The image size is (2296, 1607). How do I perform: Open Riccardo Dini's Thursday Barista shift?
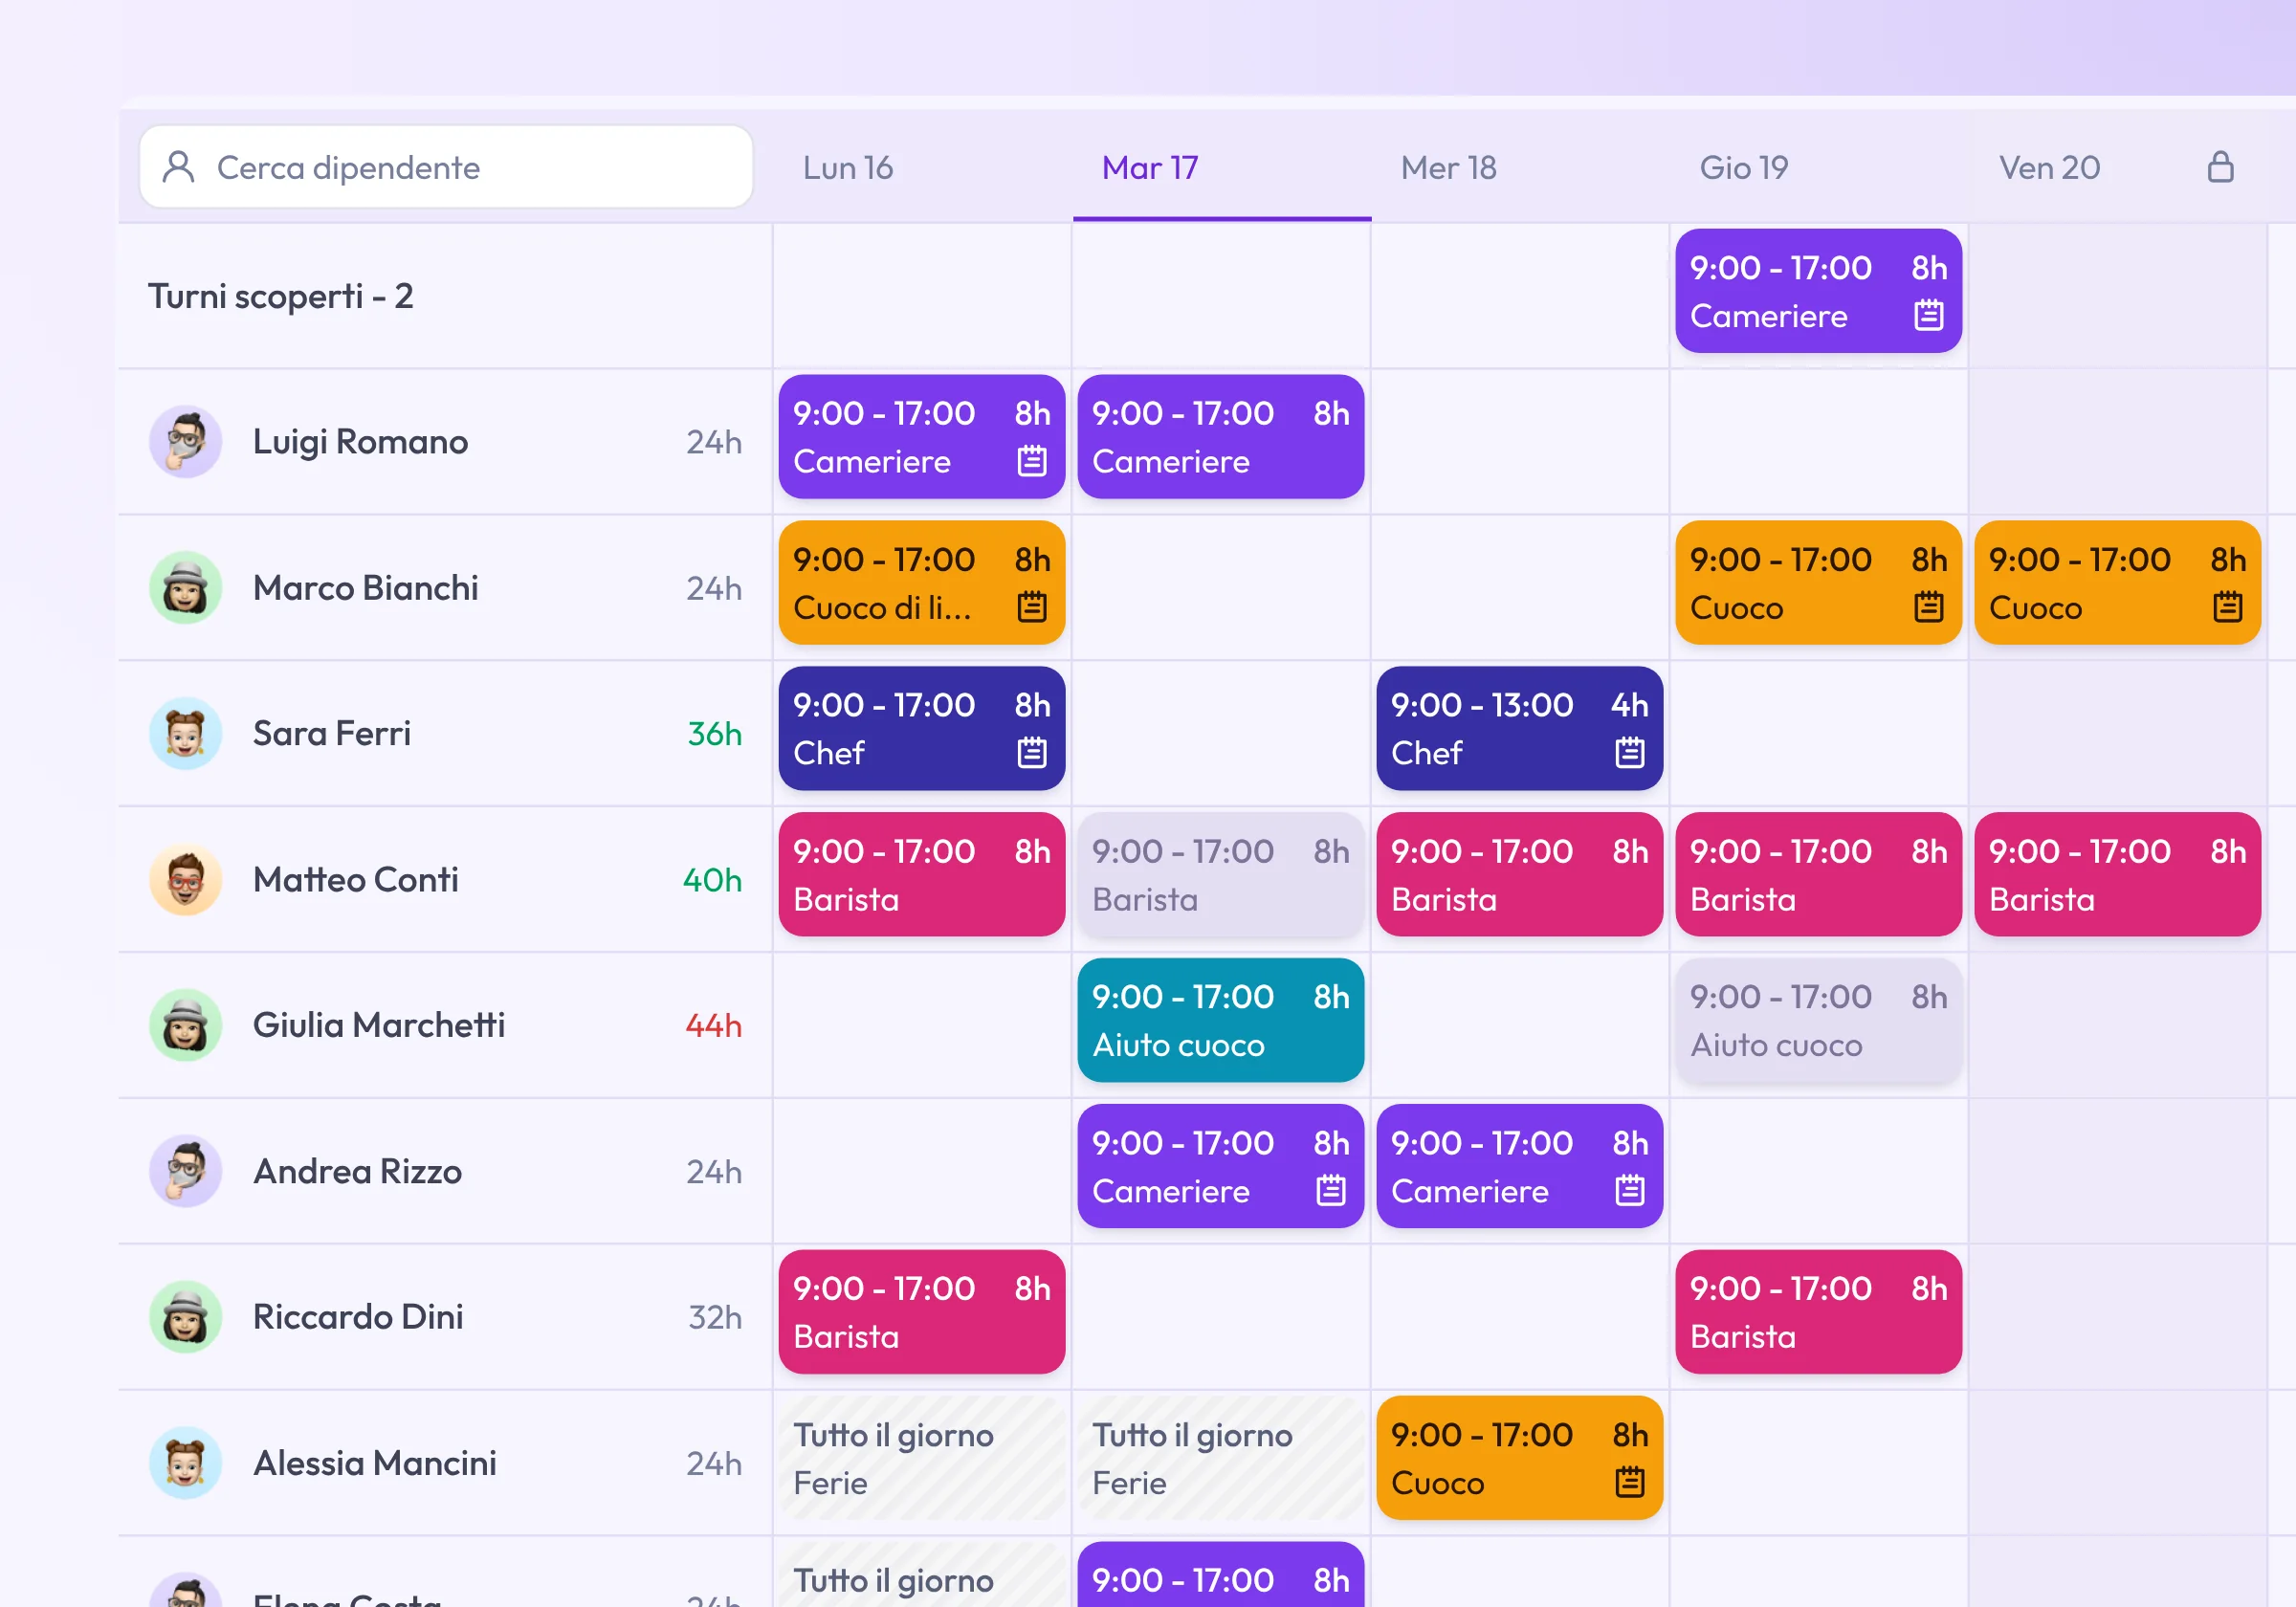click(1819, 1313)
